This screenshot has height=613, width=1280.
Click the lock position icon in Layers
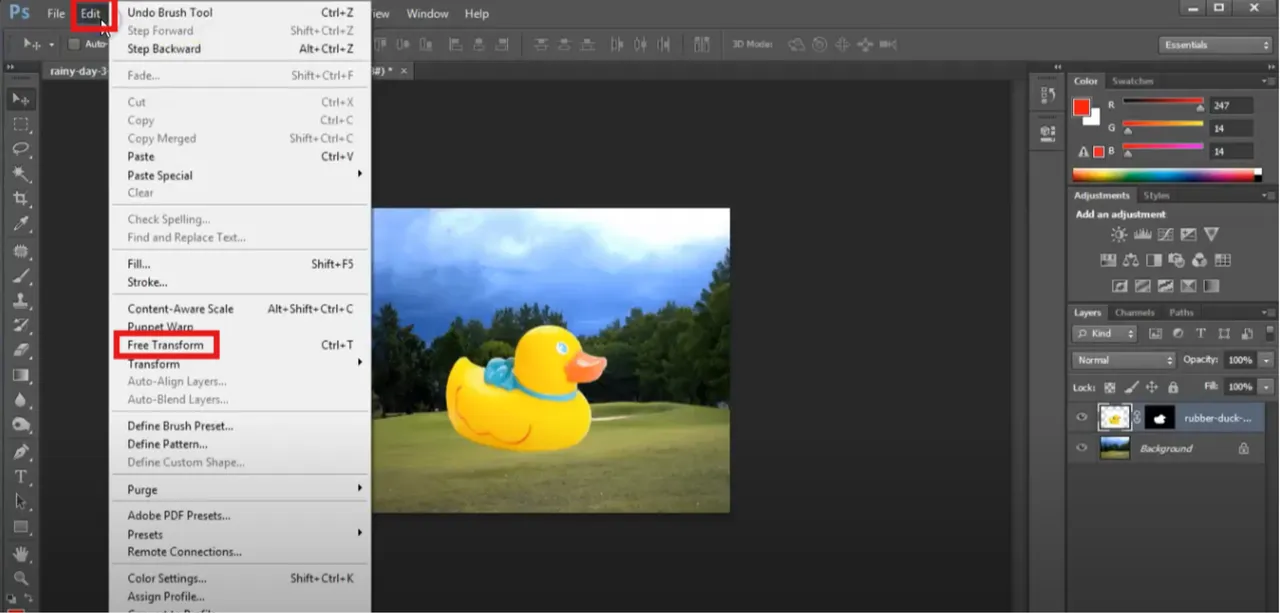click(x=1151, y=387)
